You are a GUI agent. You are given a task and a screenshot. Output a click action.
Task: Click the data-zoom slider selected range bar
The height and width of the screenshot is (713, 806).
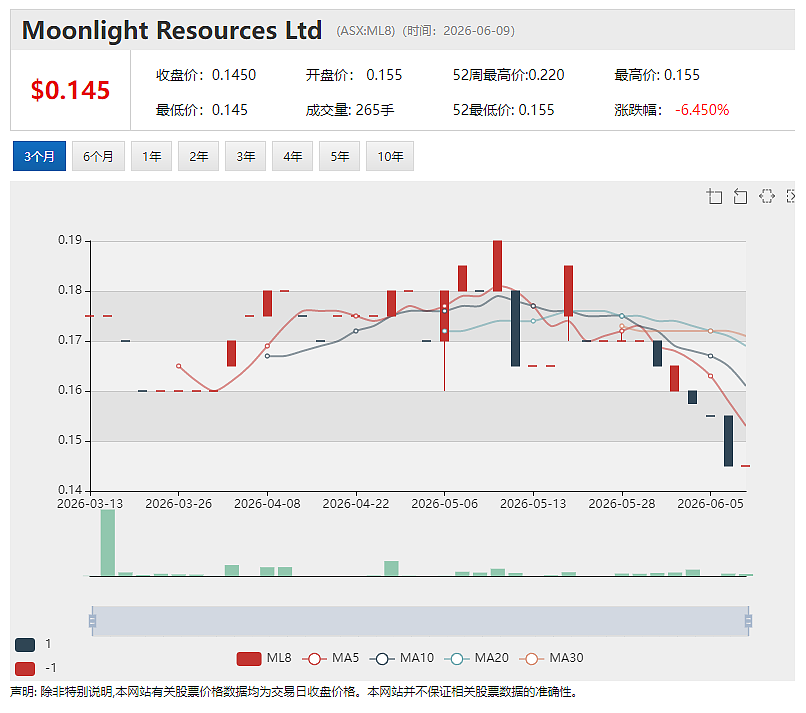[420, 621]
